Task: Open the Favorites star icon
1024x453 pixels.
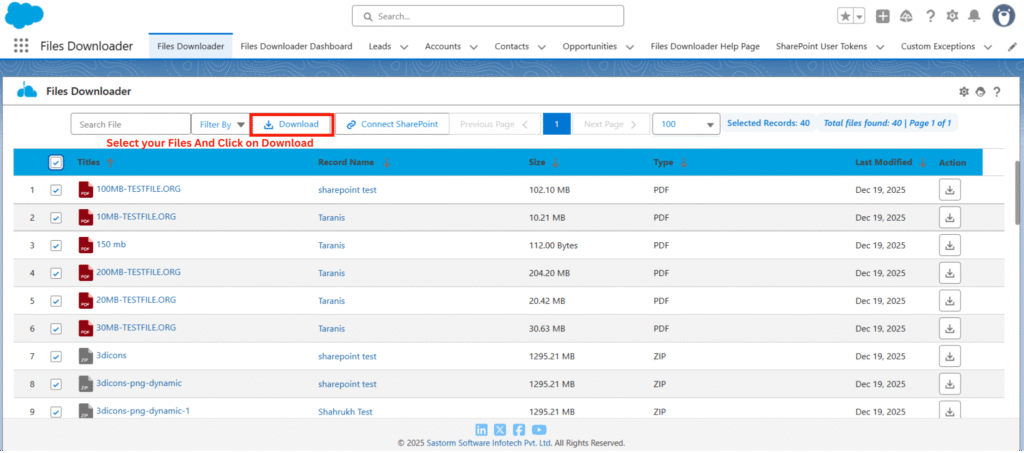Action: tap(845, 16)
